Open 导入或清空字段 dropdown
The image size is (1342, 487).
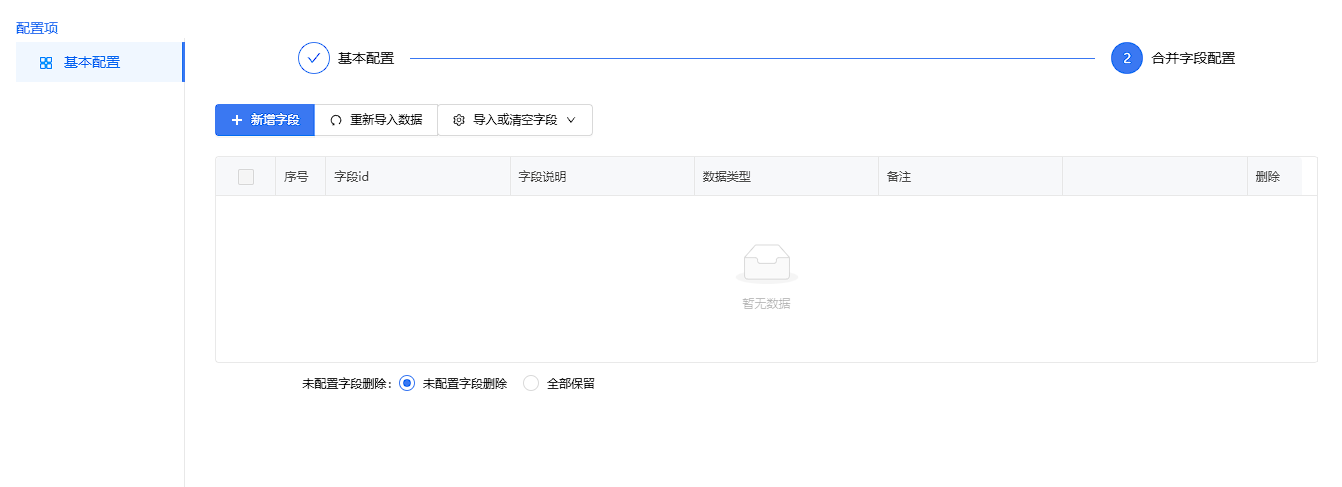coord(515,120)
